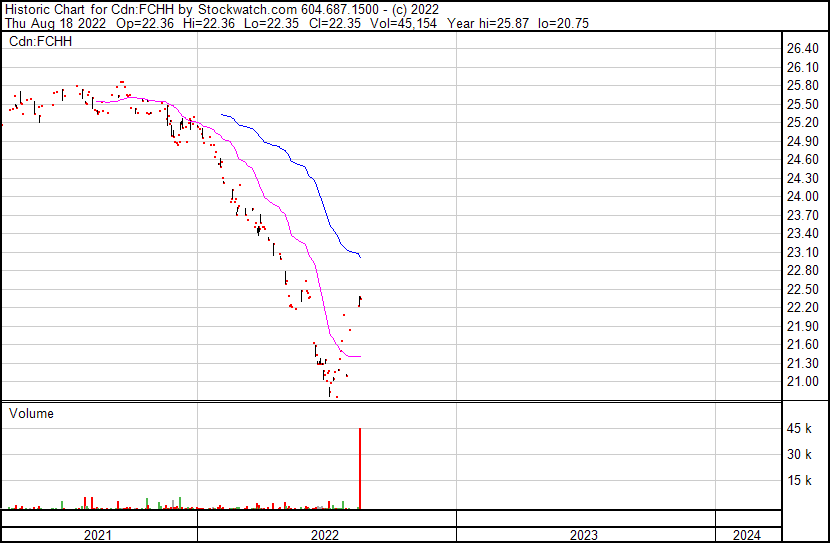
Task: Select the 2024 year label on timeline
Action: pyautogui.click(x=747, y=535)
